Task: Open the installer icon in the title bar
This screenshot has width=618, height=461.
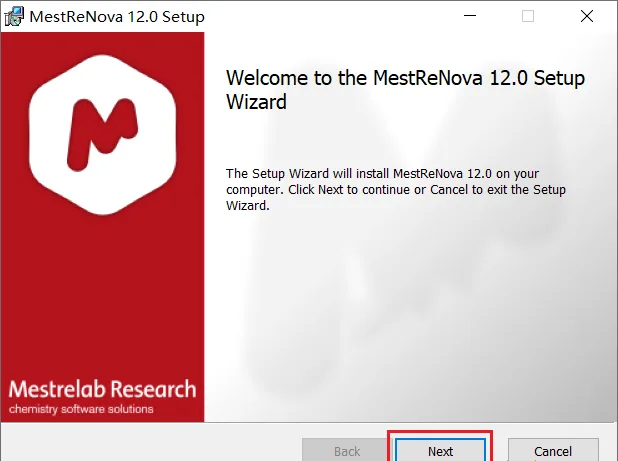Action: tap(14, 17)
